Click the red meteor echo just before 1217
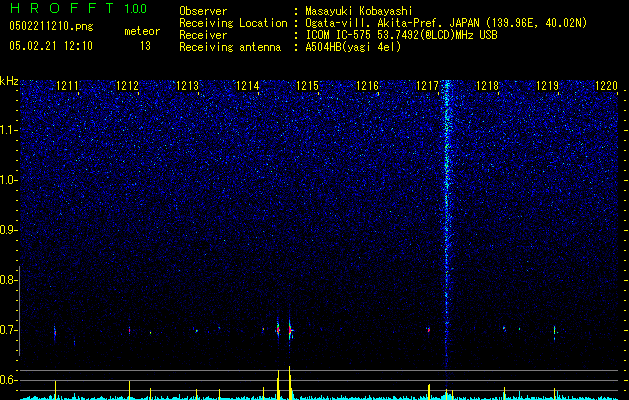629x400 pixels. tap(428, 330)
